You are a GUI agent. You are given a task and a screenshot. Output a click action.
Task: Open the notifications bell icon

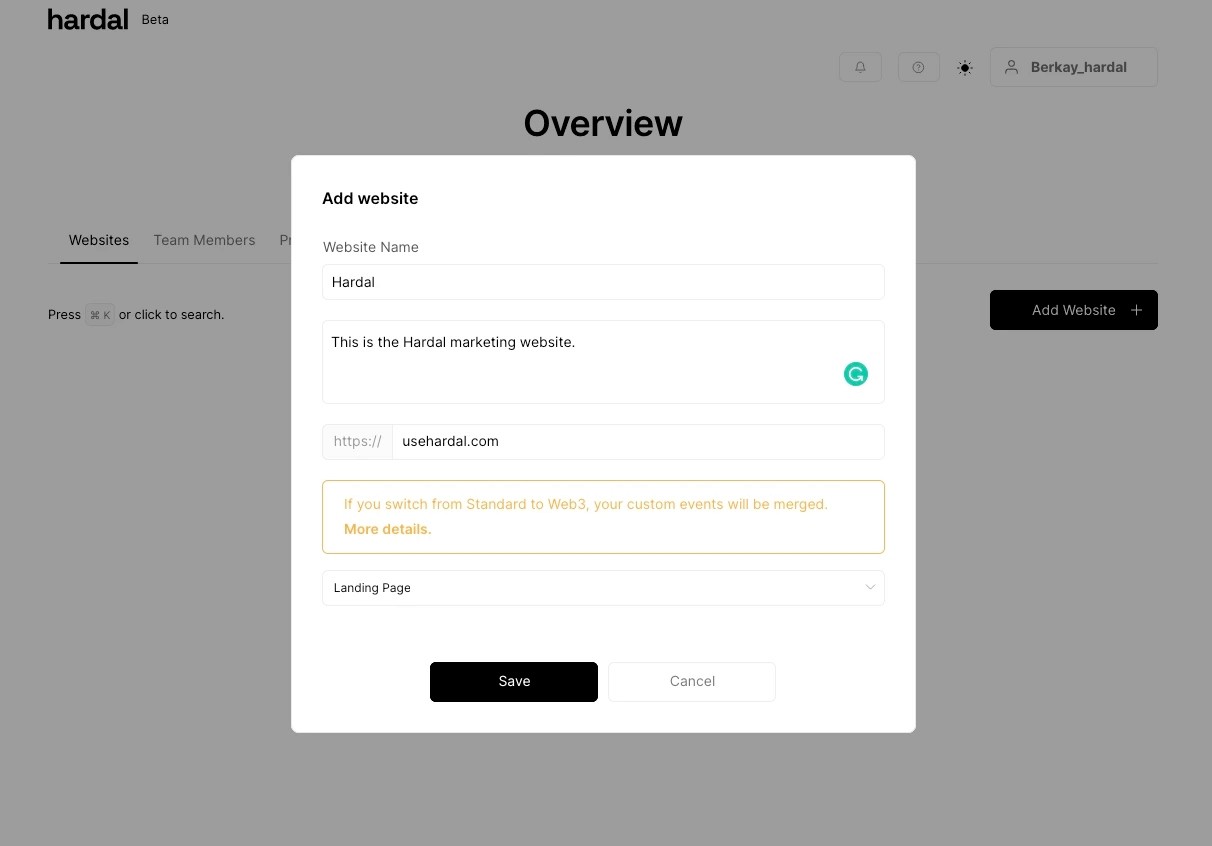click(x=860, y=67)
